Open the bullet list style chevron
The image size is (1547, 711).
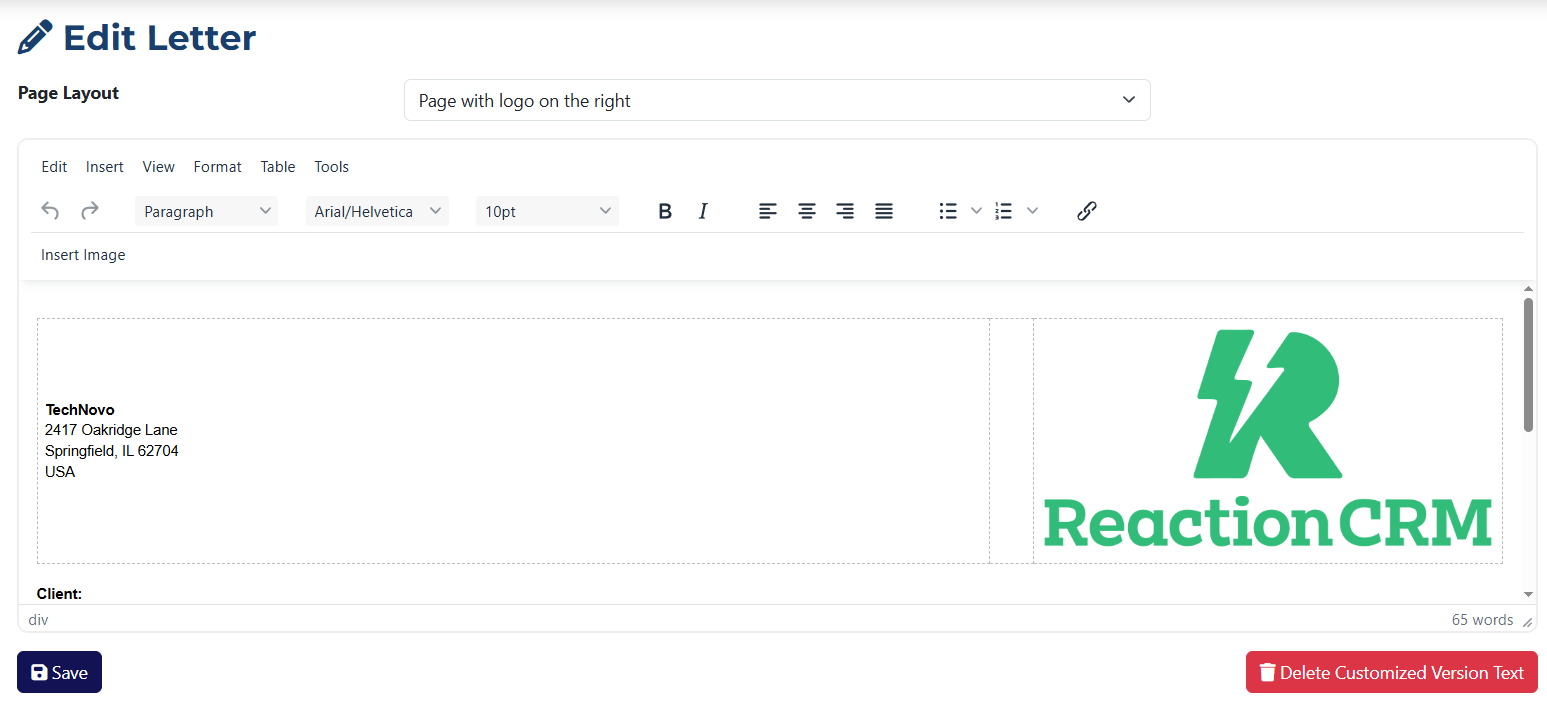[x=975, y=211]
